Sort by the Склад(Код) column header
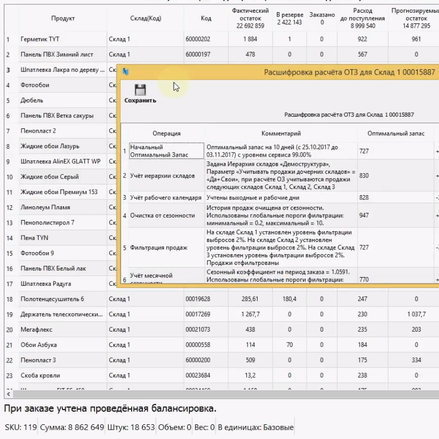 click(145, 18)
